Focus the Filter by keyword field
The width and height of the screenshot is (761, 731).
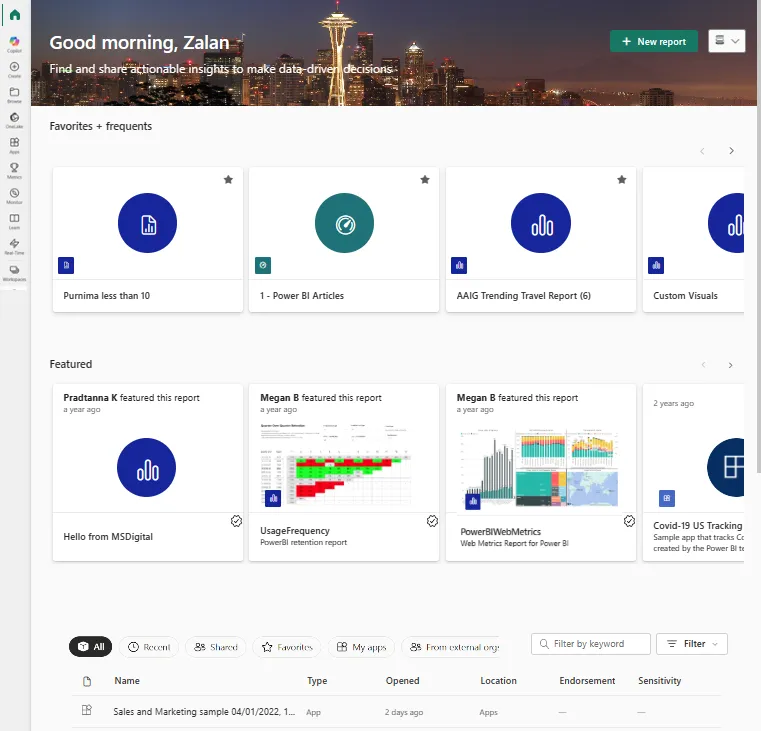[x=591, y=644]
